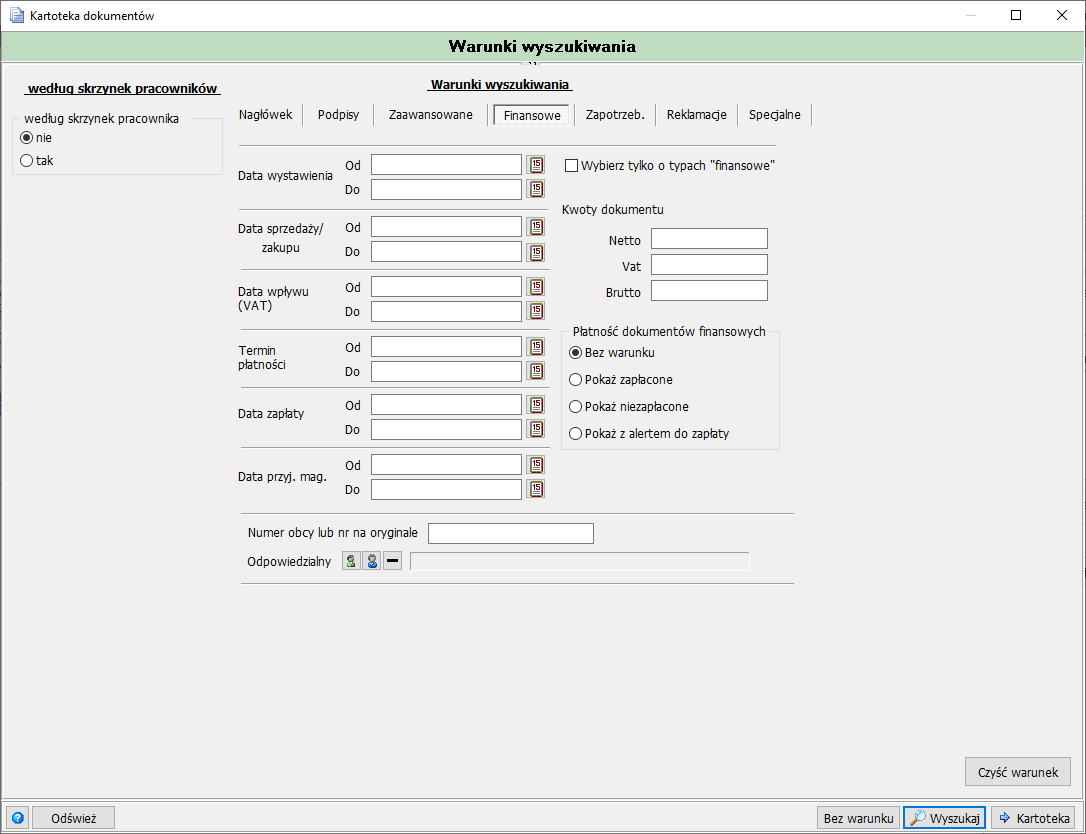Focus Data zapłaty Od field
Viewport: 1086px width, 834px height.
tap(446, 405)
